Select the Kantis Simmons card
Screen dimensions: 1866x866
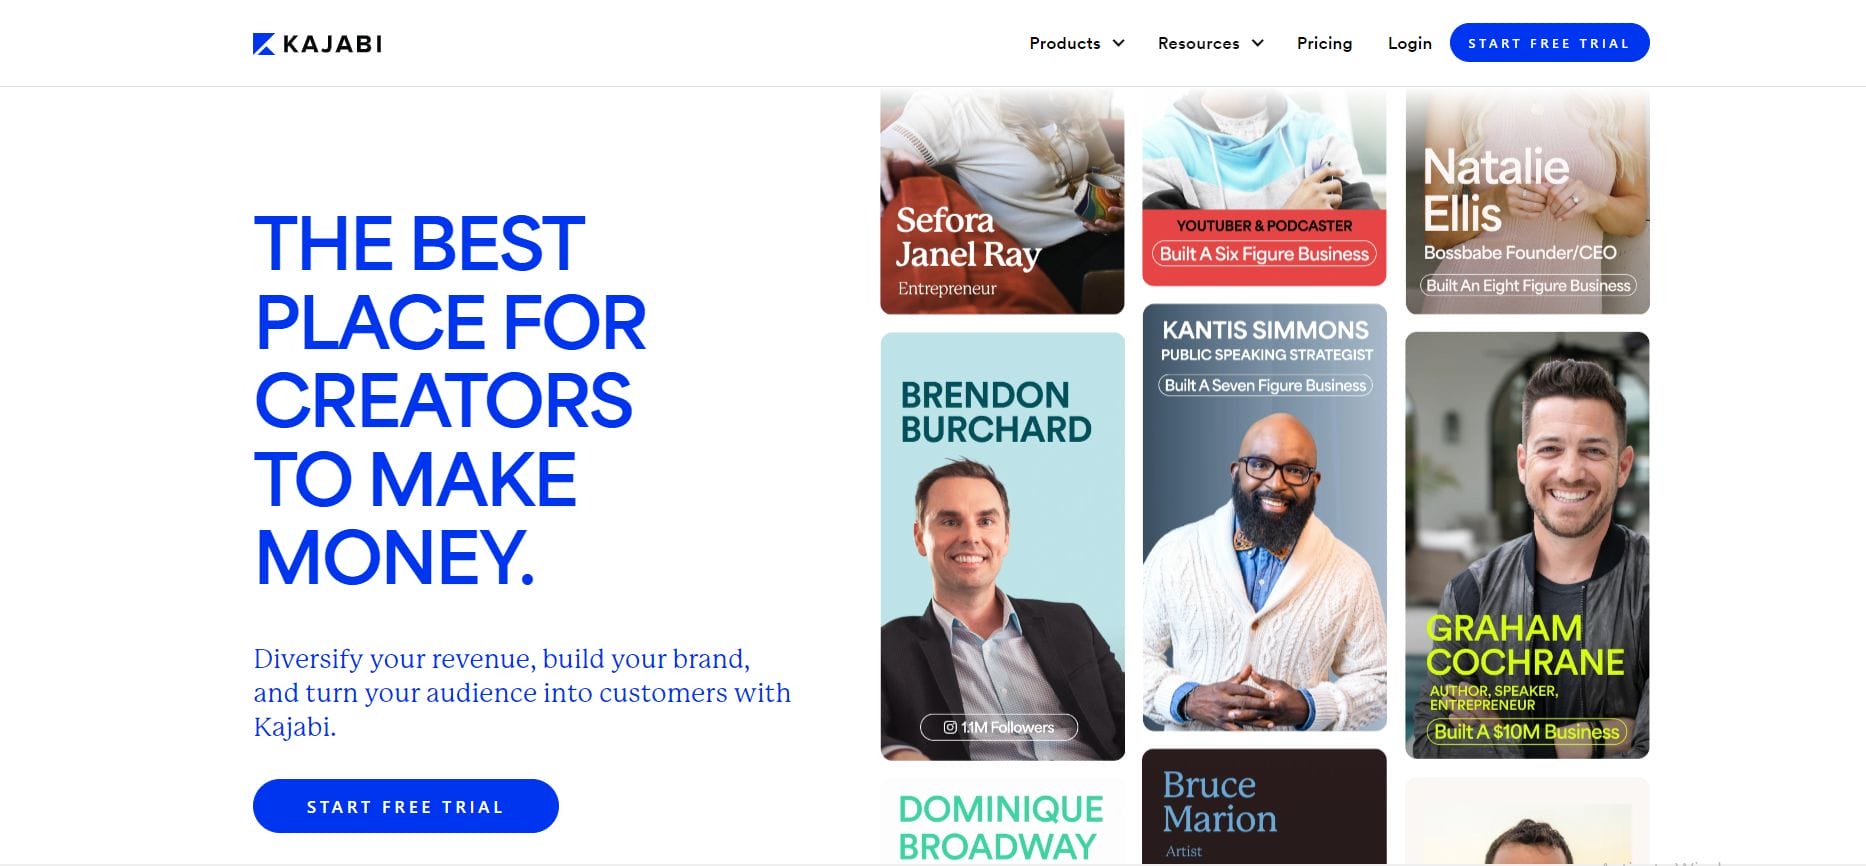(1264, 517)
